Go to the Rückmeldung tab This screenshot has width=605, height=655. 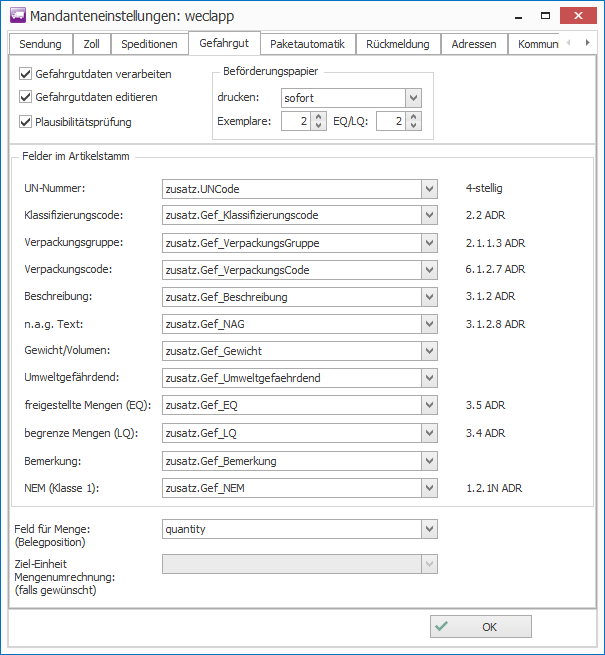[397, 44]
